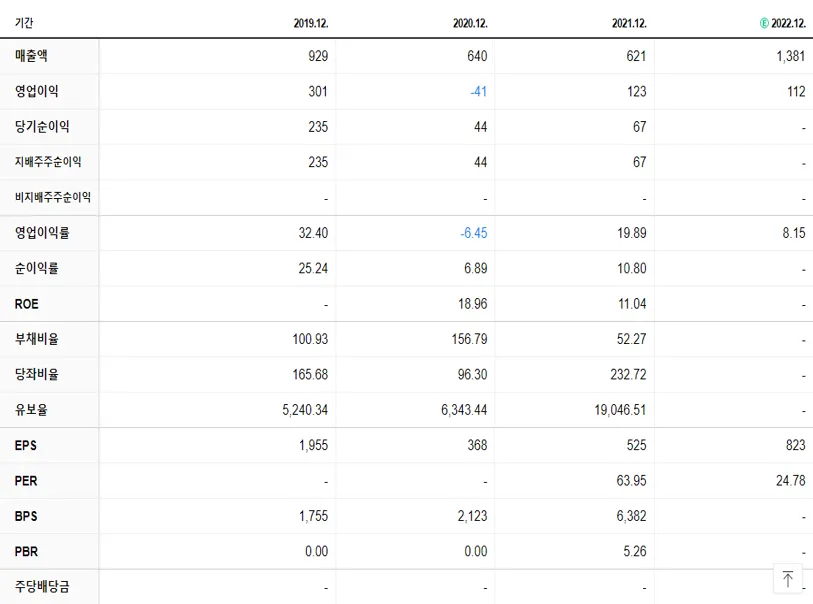
Task: Select EPS value 525
Action: pos(636,445)
